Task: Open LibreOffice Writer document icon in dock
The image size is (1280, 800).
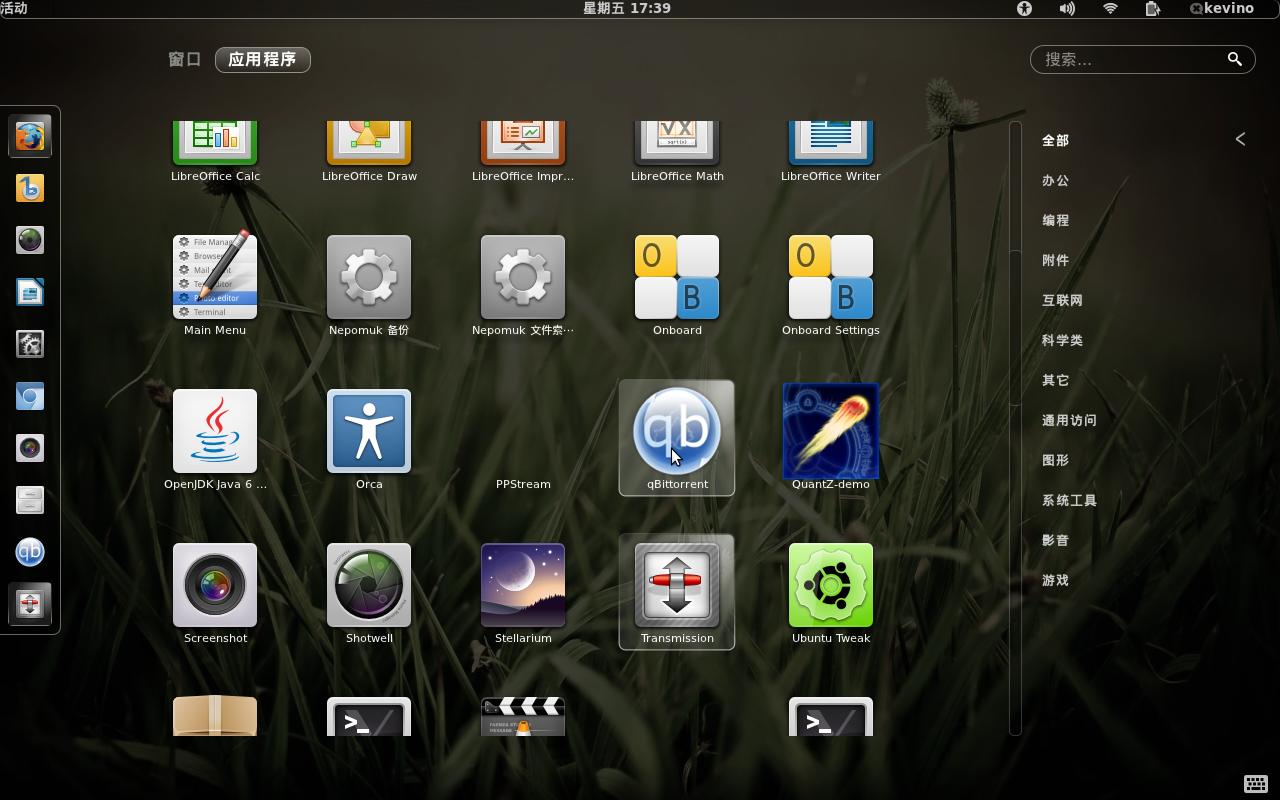Action: [30, 292]
